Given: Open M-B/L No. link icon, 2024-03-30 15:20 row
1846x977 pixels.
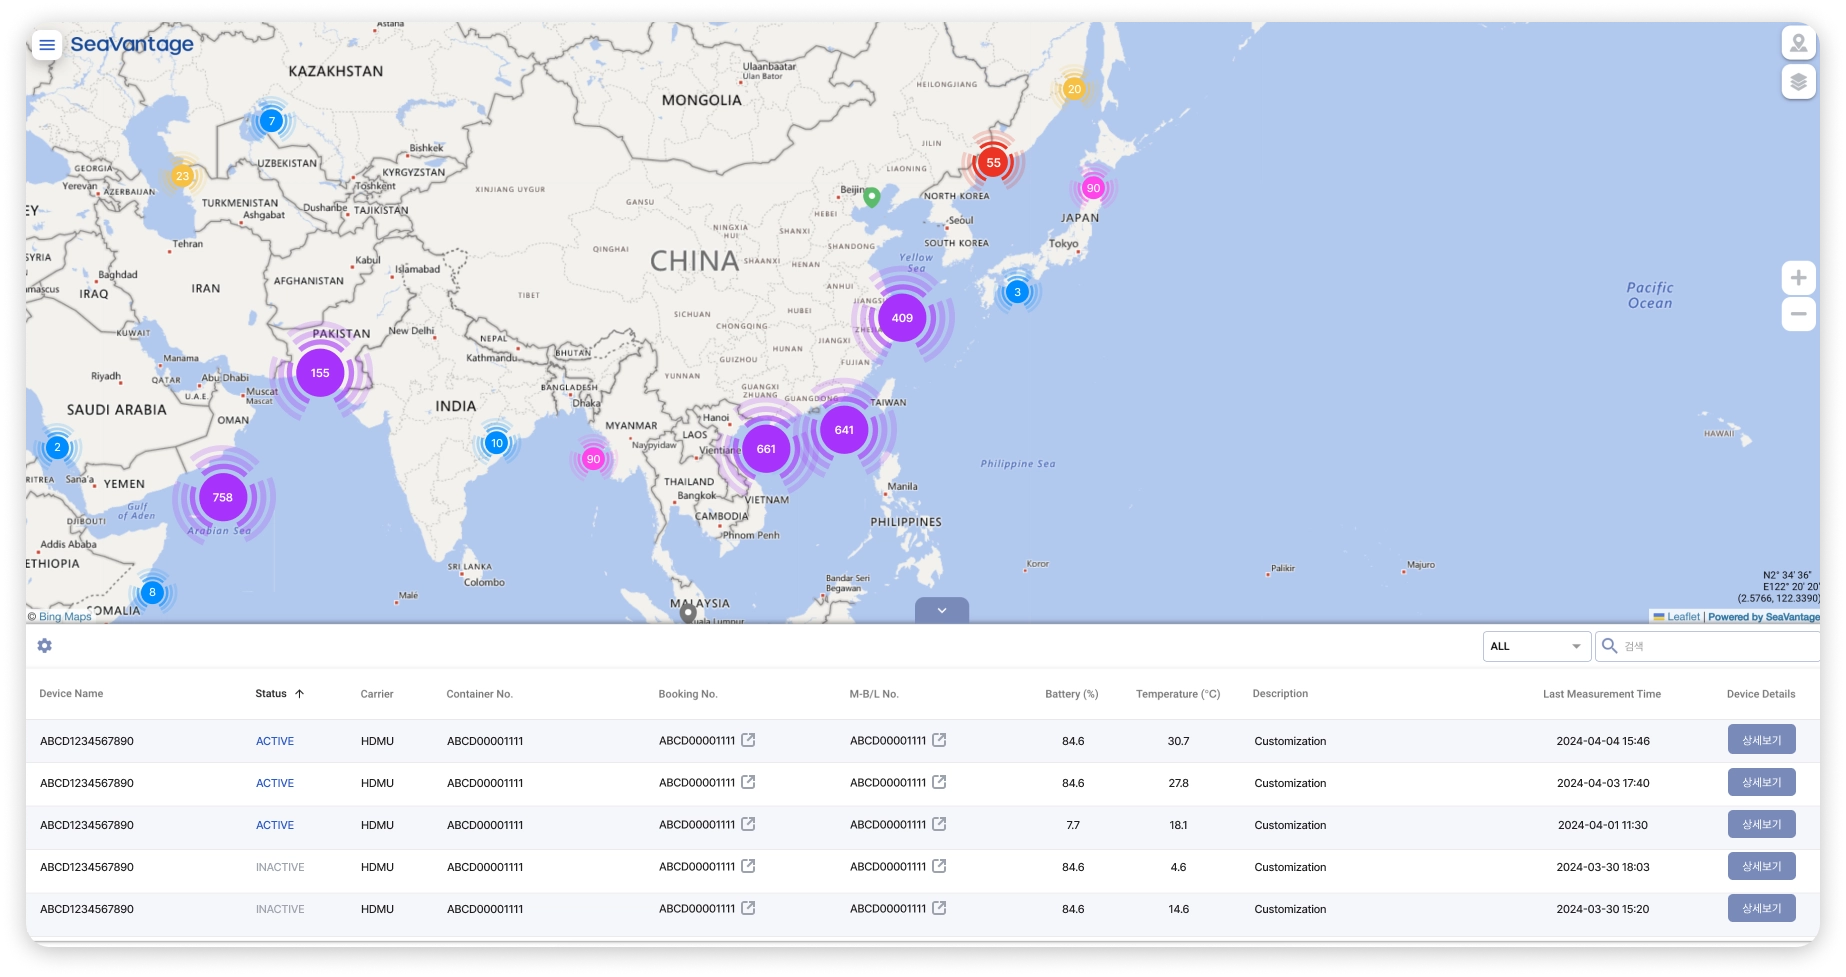Looking at the screenshot, I should pos(939,908).
